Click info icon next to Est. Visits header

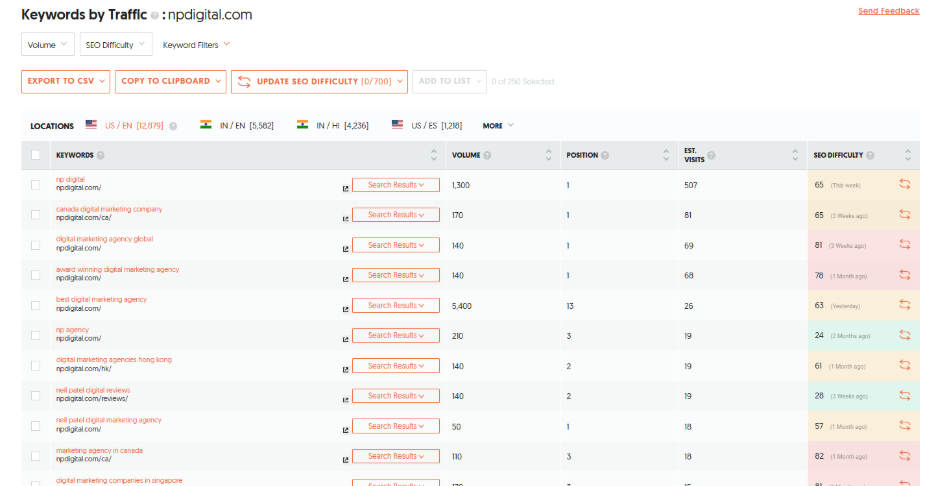[711, 155]
